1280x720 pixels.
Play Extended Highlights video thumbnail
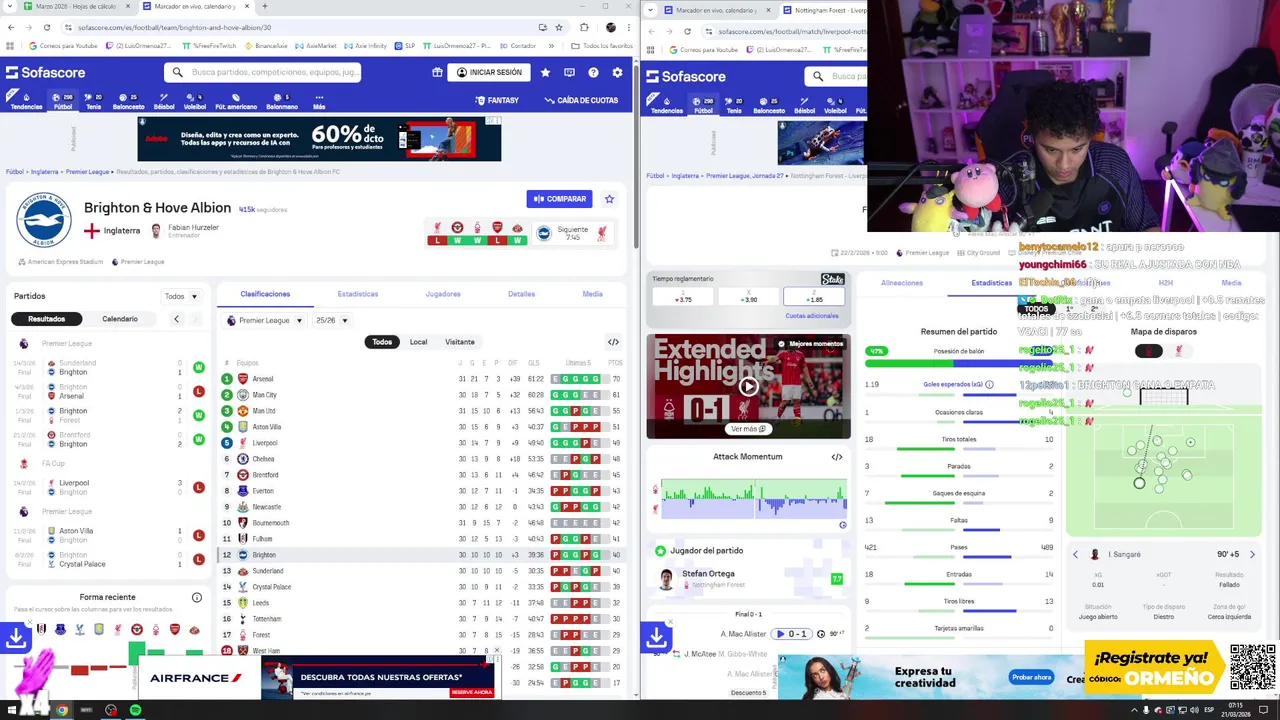[x=748, y=386]
